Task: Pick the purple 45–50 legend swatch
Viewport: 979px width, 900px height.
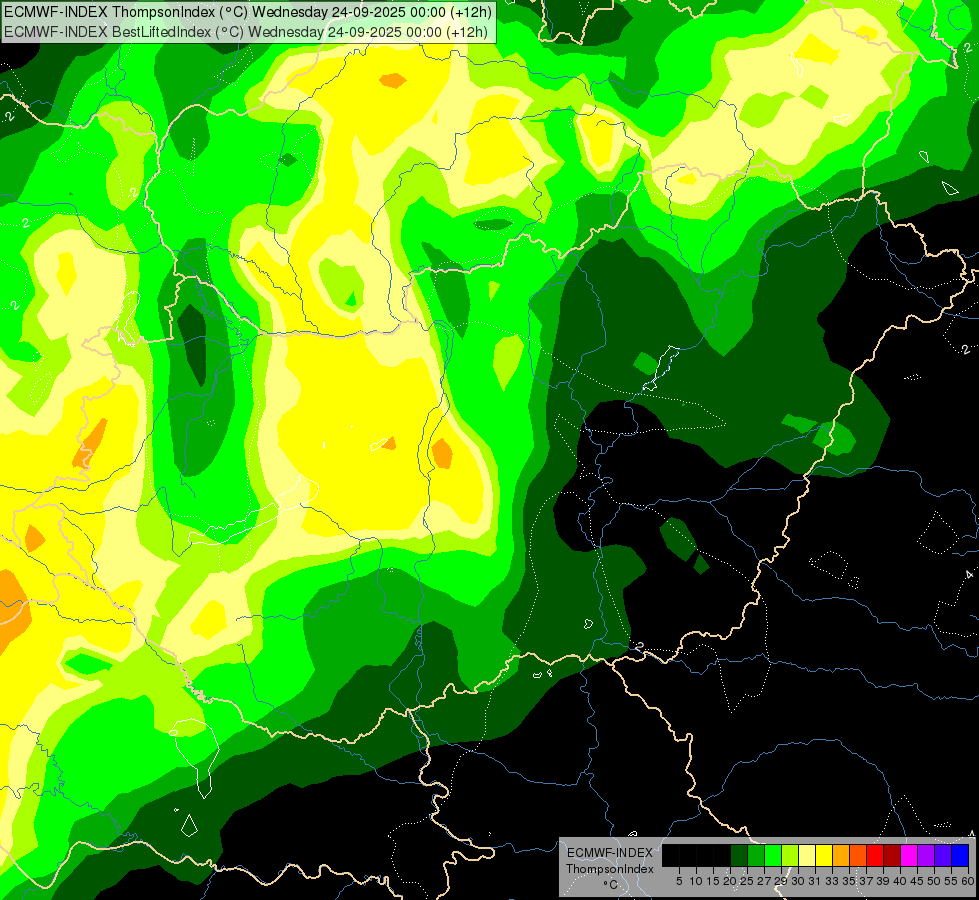Action: [x=926, y=855]
